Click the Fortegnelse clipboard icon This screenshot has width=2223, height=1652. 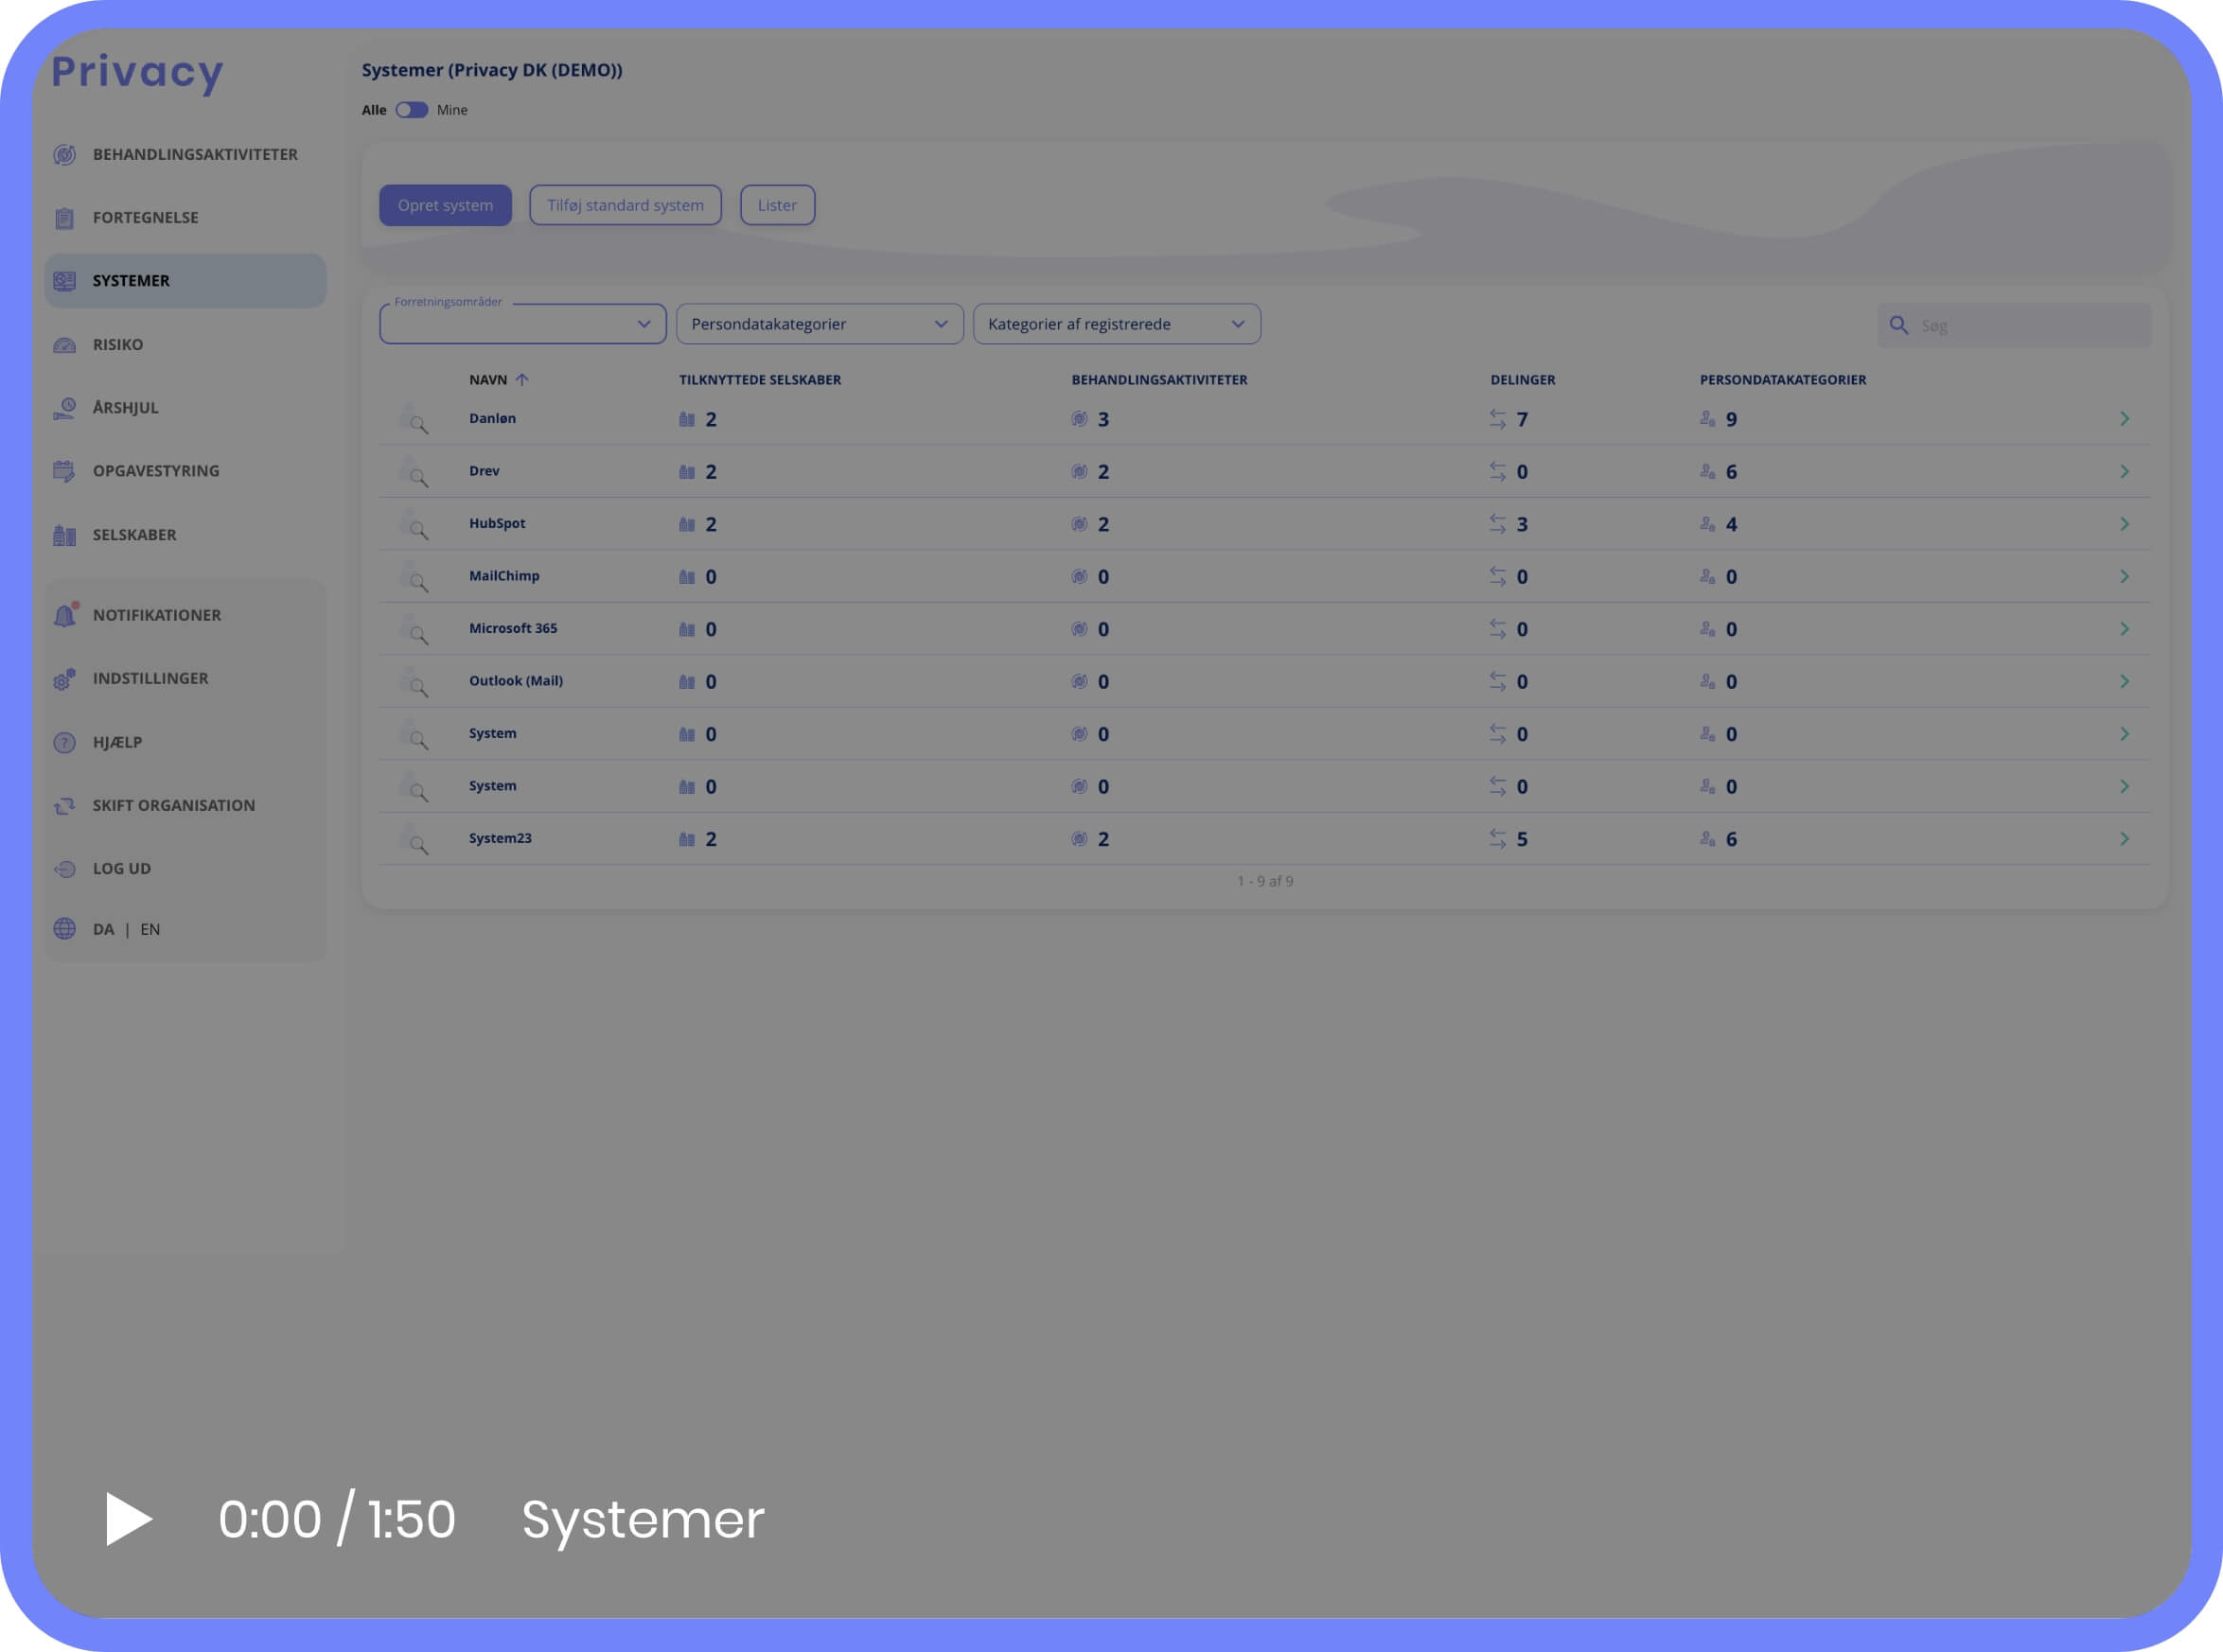coord(65,218)
